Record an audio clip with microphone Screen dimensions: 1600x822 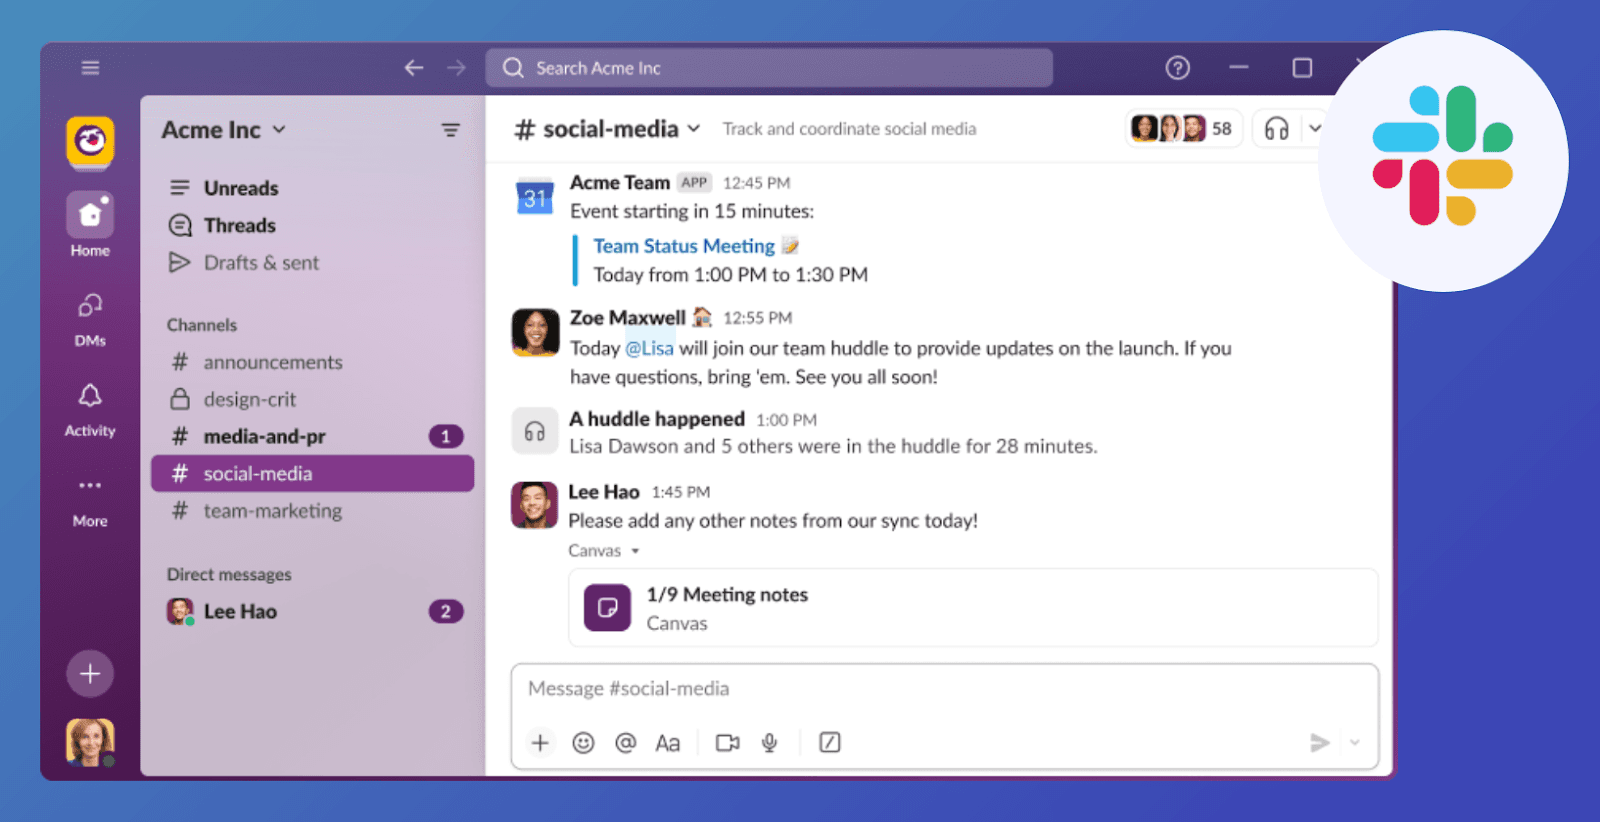770,743
